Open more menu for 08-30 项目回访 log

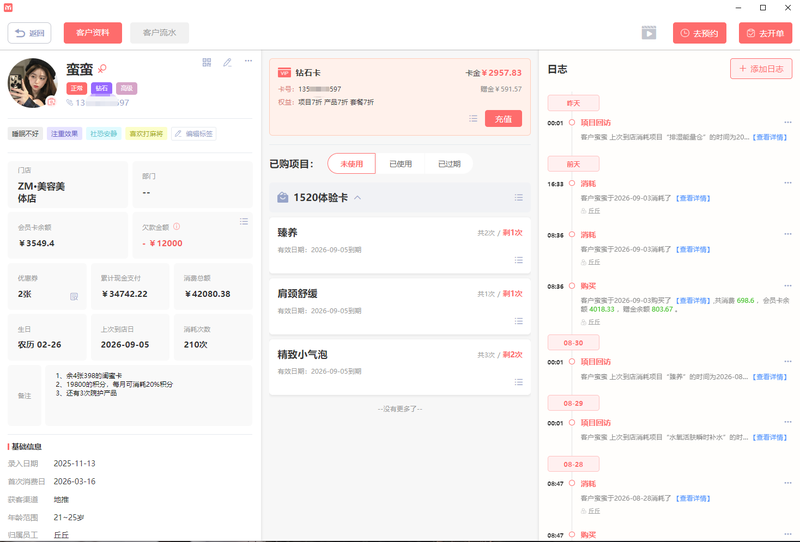[788, 361]
